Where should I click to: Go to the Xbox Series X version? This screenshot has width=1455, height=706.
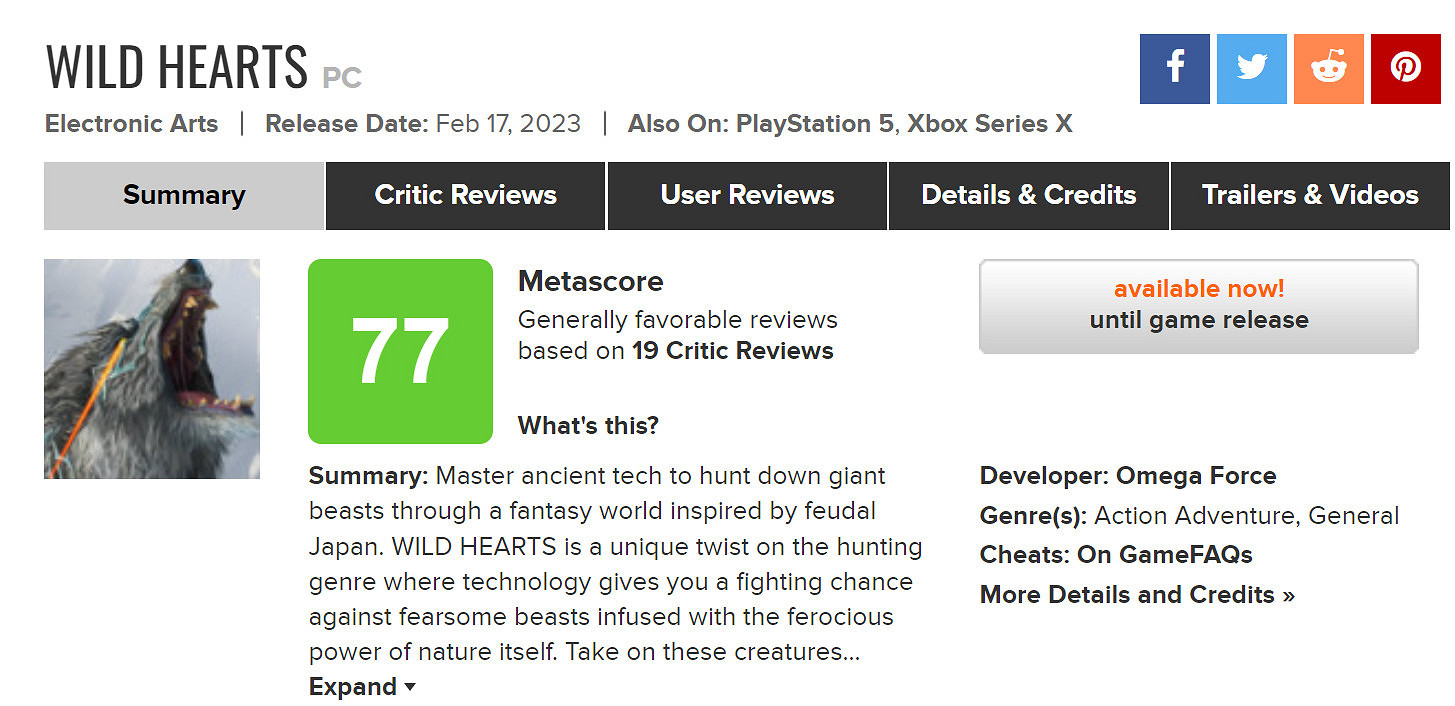(x=989, y=124)
